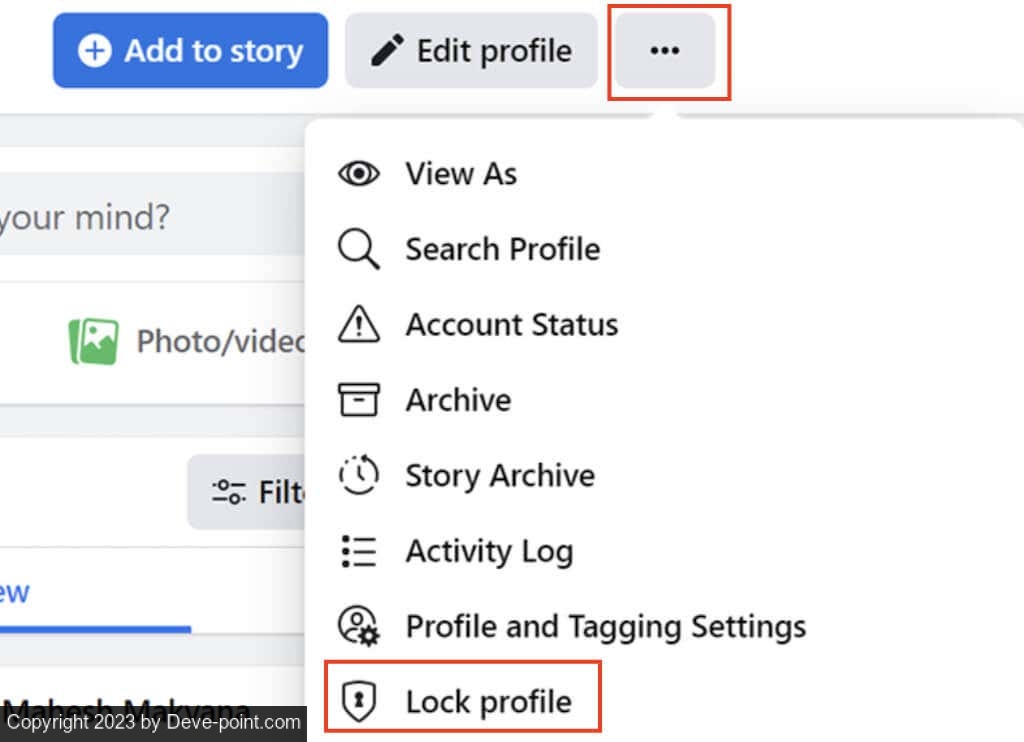Click the Lock profile shield icon
The height and width of the screenshot is (742, 1024).
point(359,701)
